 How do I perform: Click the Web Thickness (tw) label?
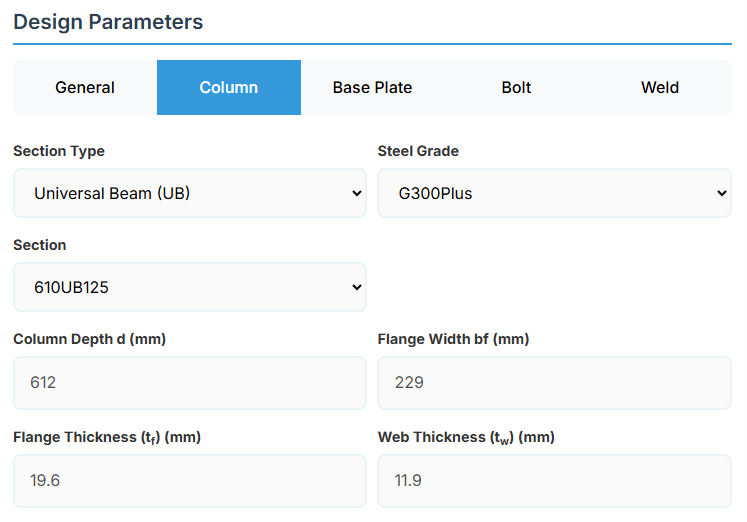[466, 437]
